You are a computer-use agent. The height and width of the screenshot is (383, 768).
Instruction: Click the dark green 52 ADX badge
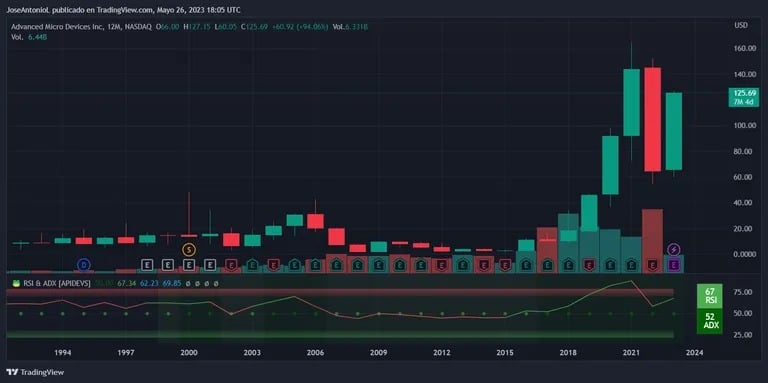pyautogui.click(x=709, y=321)
